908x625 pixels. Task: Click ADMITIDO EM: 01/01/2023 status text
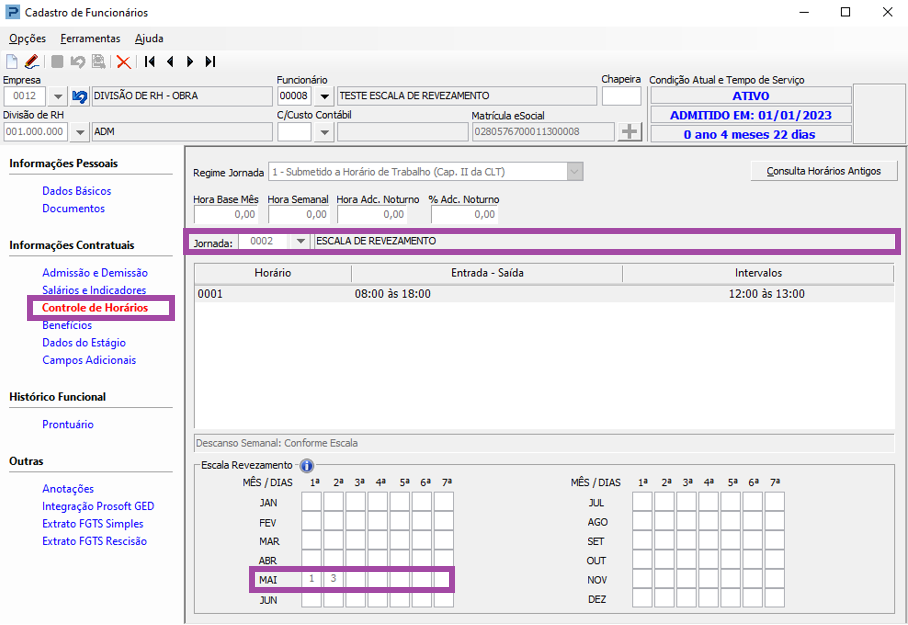[x=750, y=115]
